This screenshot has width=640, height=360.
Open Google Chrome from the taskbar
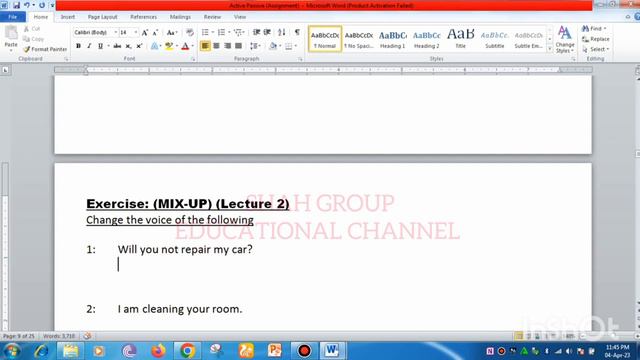(x=187, y=351)
